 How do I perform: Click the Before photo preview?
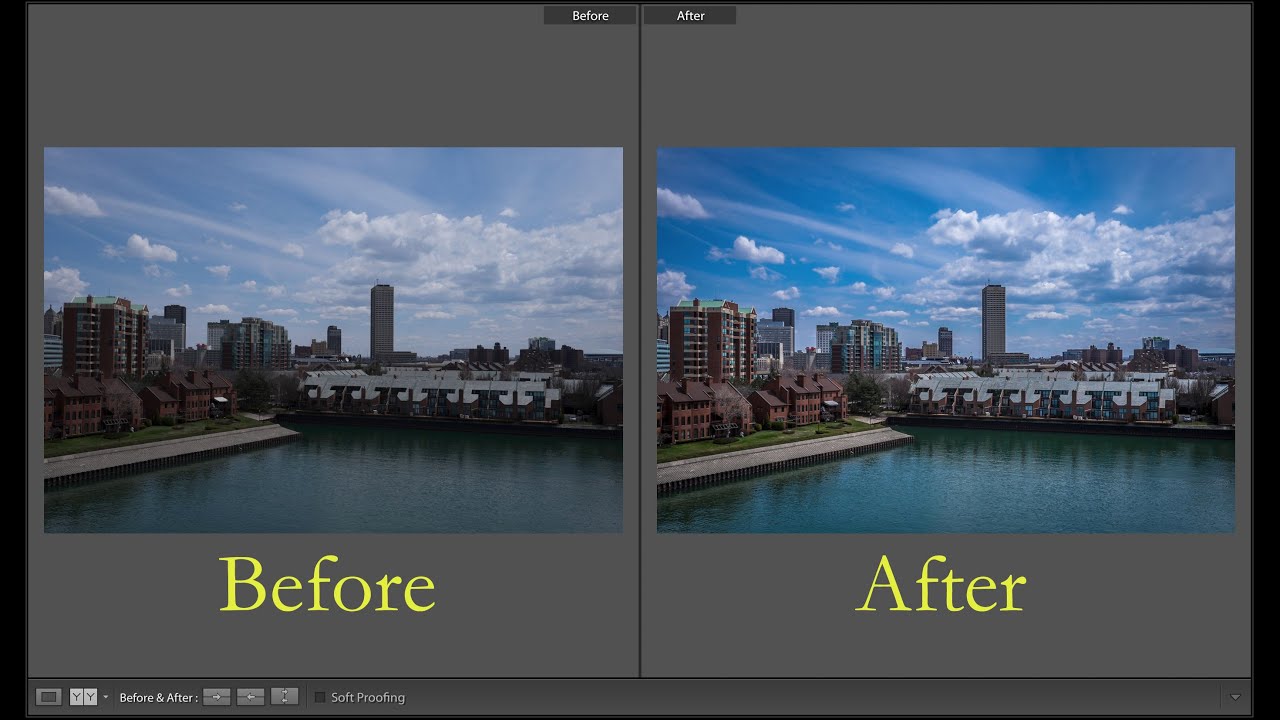pos(333,340)
